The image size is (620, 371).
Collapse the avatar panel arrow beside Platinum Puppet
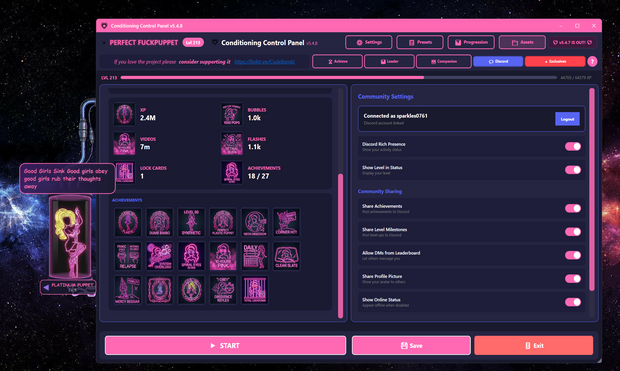click(46, 287)
